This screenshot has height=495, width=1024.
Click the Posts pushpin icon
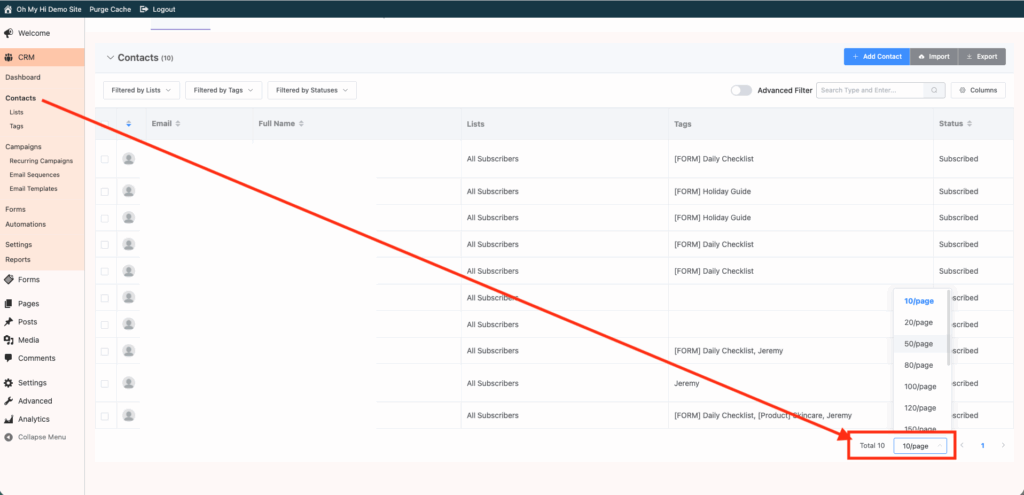point(9,322)
